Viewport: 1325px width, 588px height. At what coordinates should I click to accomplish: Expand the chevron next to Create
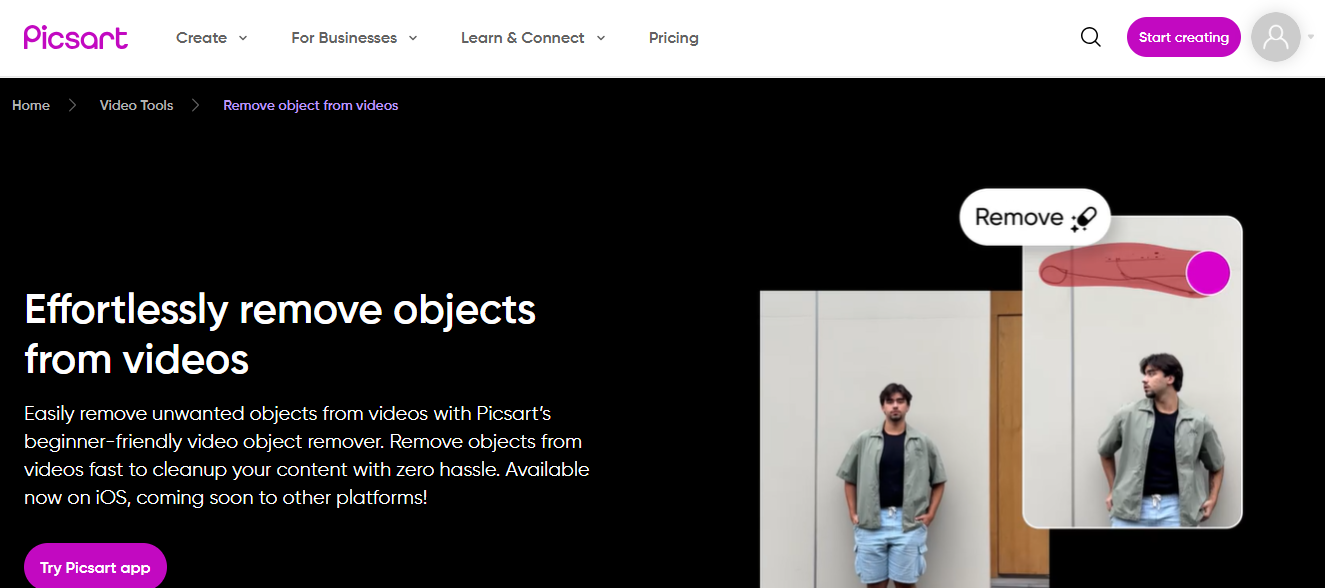(243, 38)
